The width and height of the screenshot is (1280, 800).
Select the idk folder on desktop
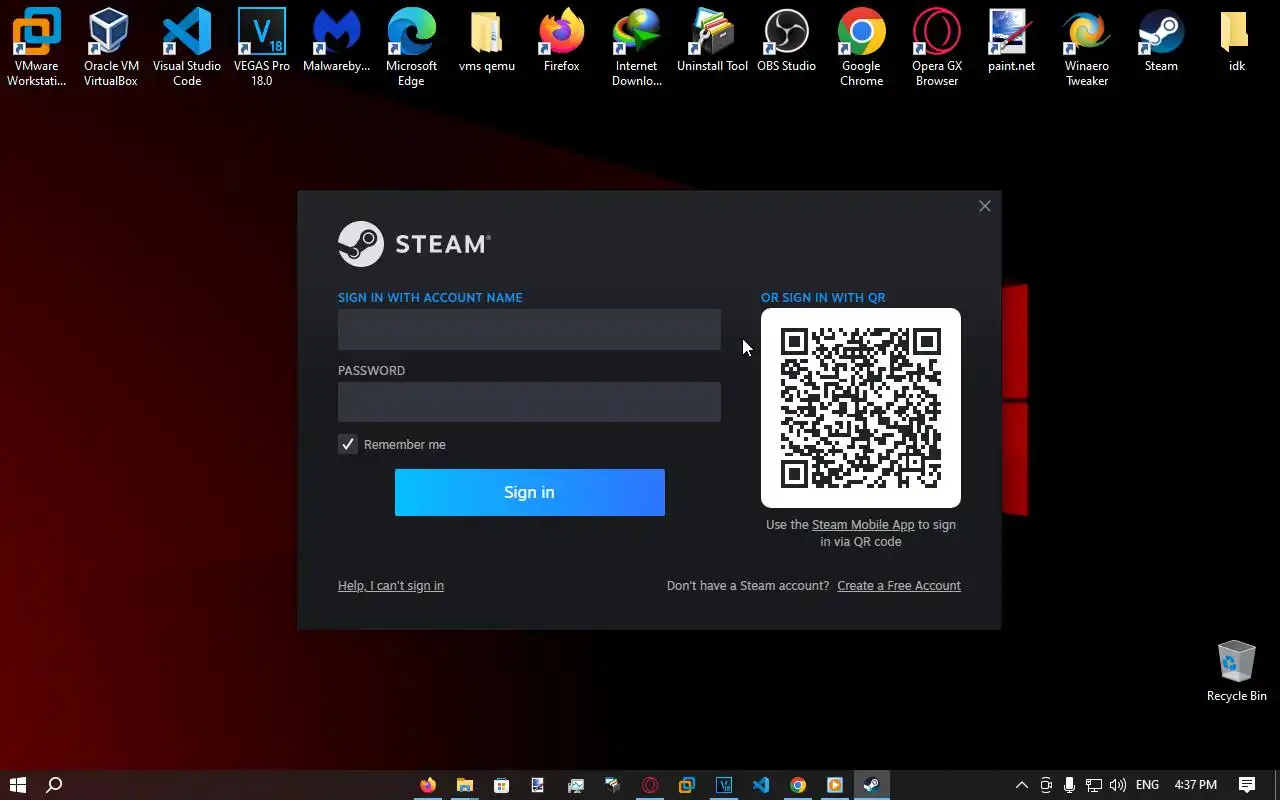[1236, 40]
